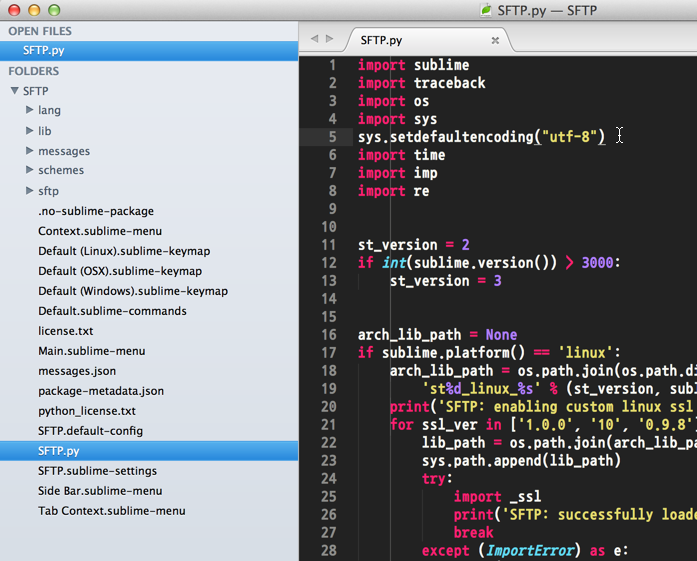Open Default.sublime-commands file
This screenshot has height=561, width=697.
[112, 311]
